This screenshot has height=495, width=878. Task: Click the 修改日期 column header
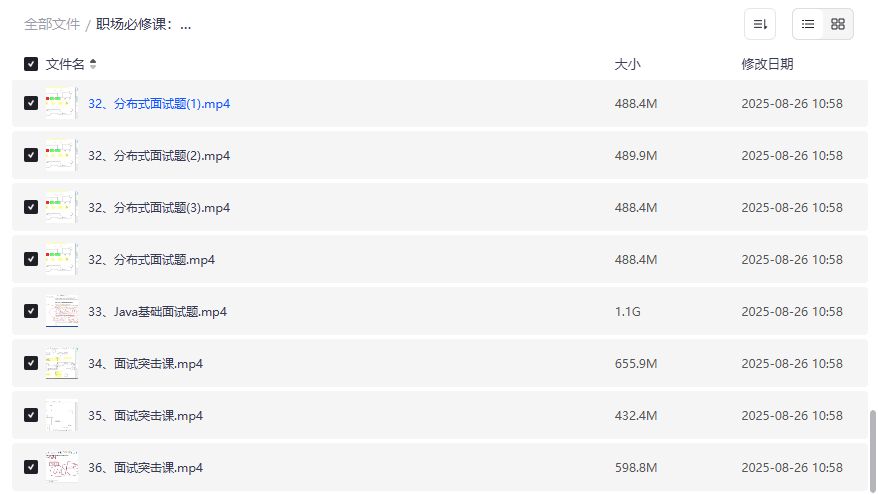[767, 64]
